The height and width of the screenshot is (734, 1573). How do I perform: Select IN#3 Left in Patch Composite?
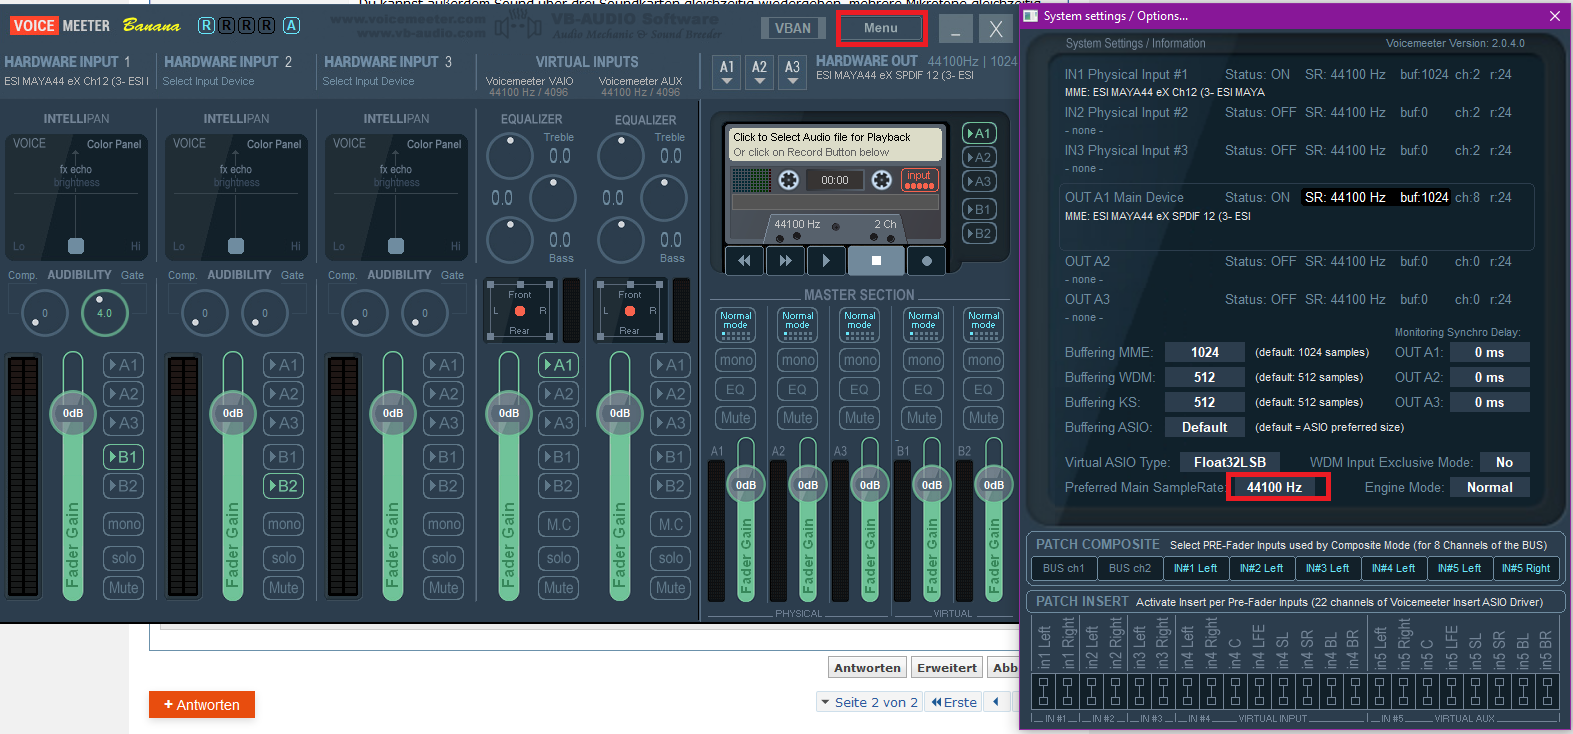coord(1328,568)
